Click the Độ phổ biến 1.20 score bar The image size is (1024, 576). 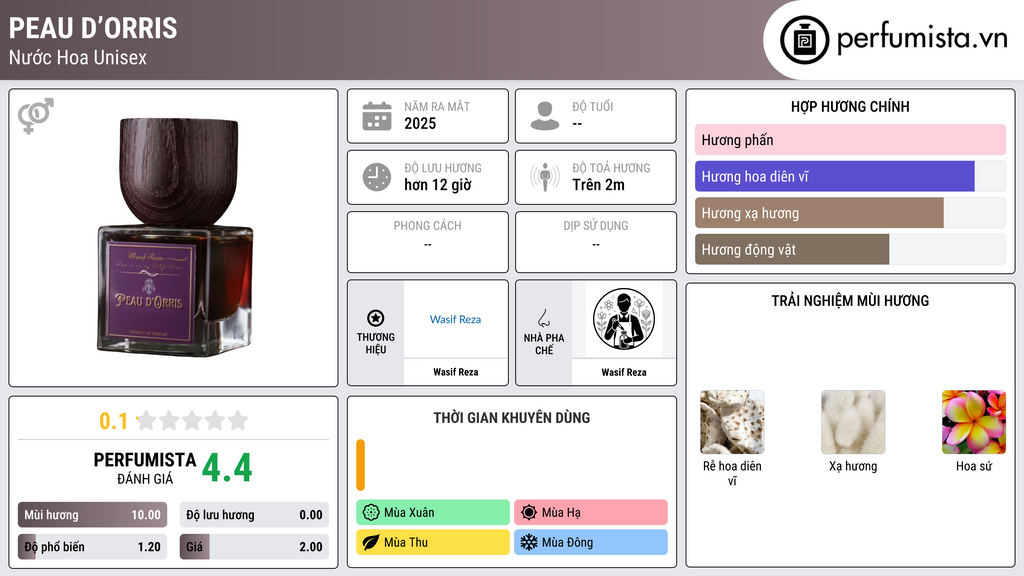92,547
